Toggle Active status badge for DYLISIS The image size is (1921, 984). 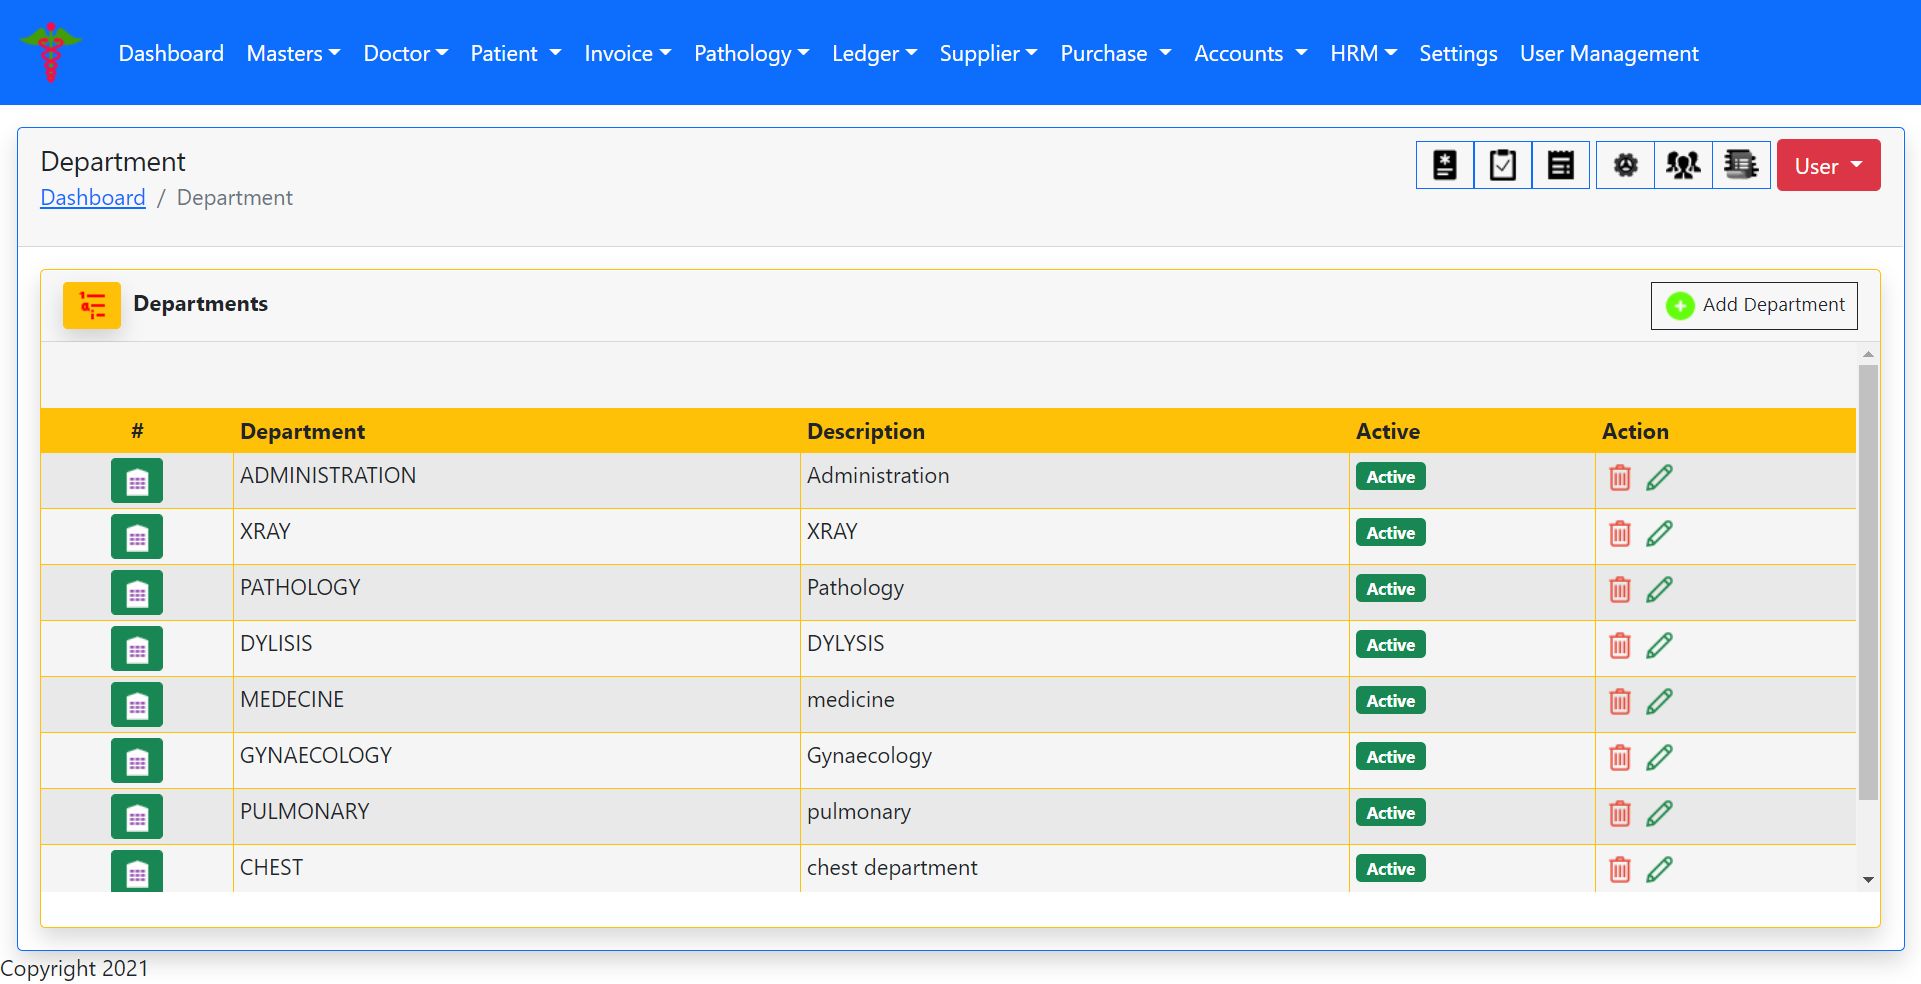[x=1390, y=645]
